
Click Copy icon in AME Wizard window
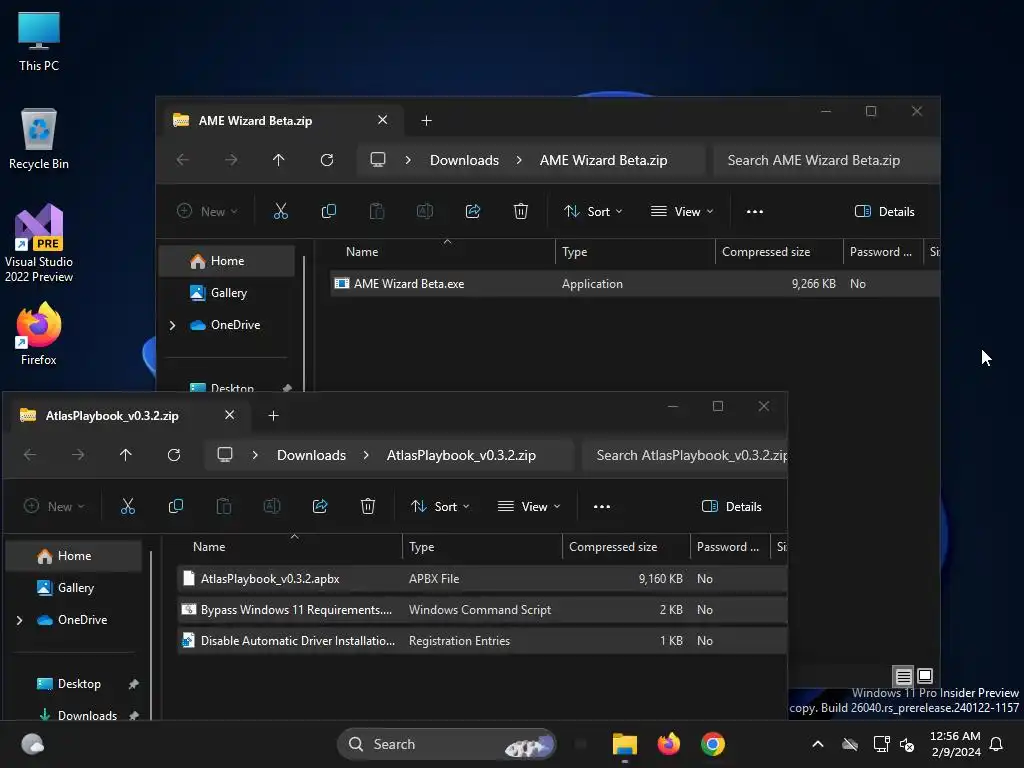[x=328, y=211]
